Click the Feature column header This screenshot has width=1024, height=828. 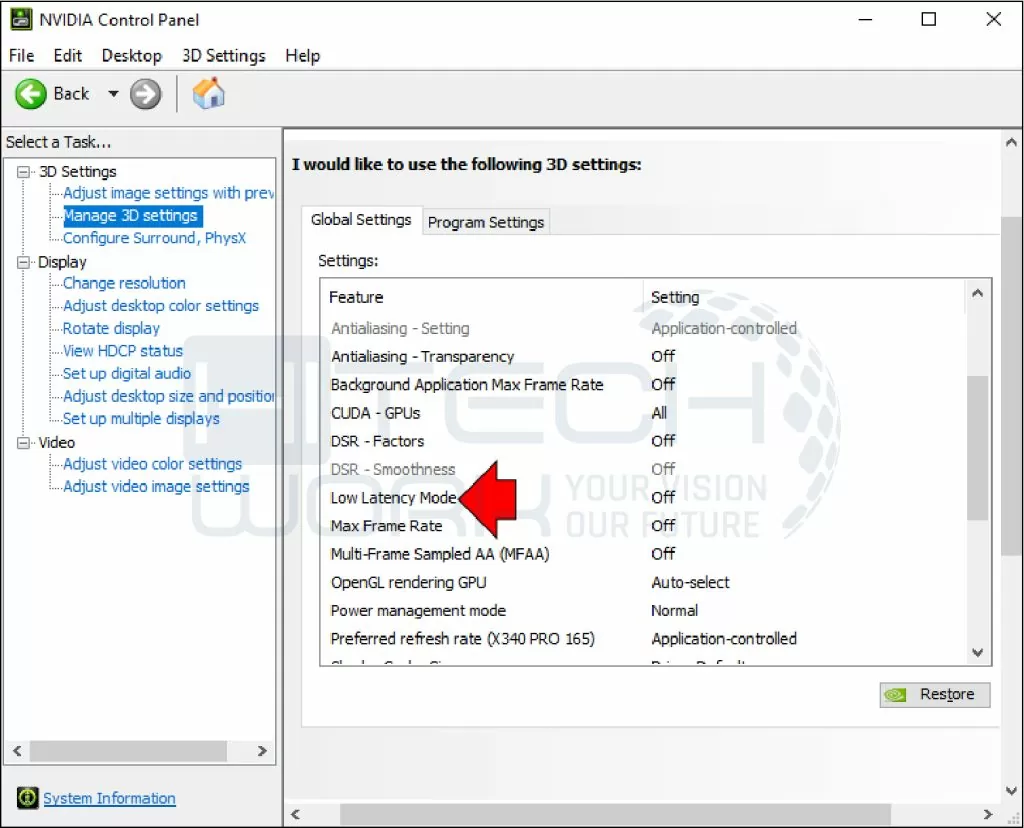[x=356, y=298]
